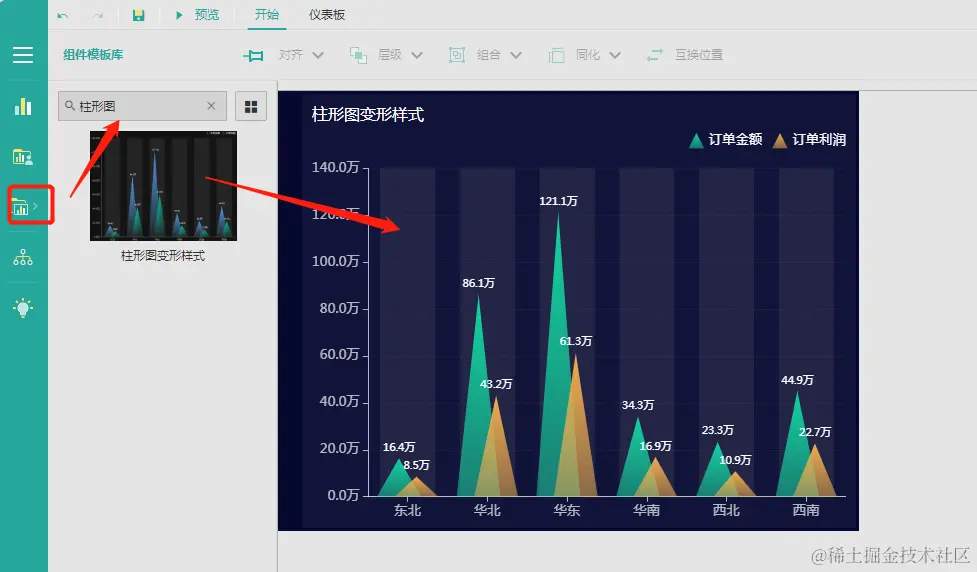Switch to the 开始 tab
The height and width of the screenshot is (572, 977).
pos(267,14)
